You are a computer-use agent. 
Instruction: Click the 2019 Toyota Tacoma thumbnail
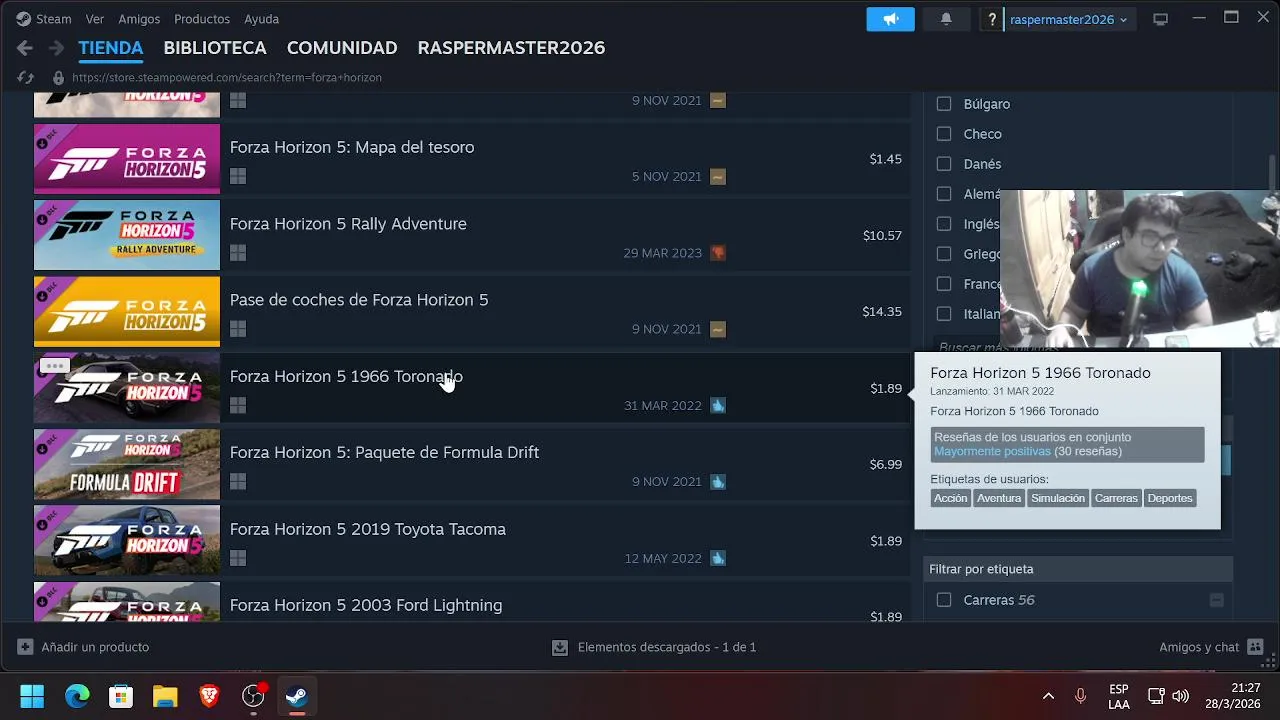coord(127,540)
